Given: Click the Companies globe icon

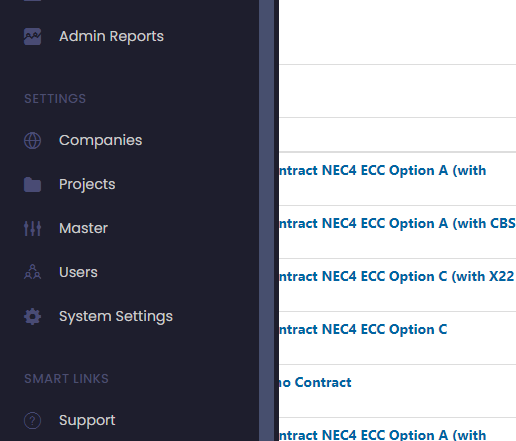Looking at the screenshot, I should pyautogui.click(x=32, y=140).
